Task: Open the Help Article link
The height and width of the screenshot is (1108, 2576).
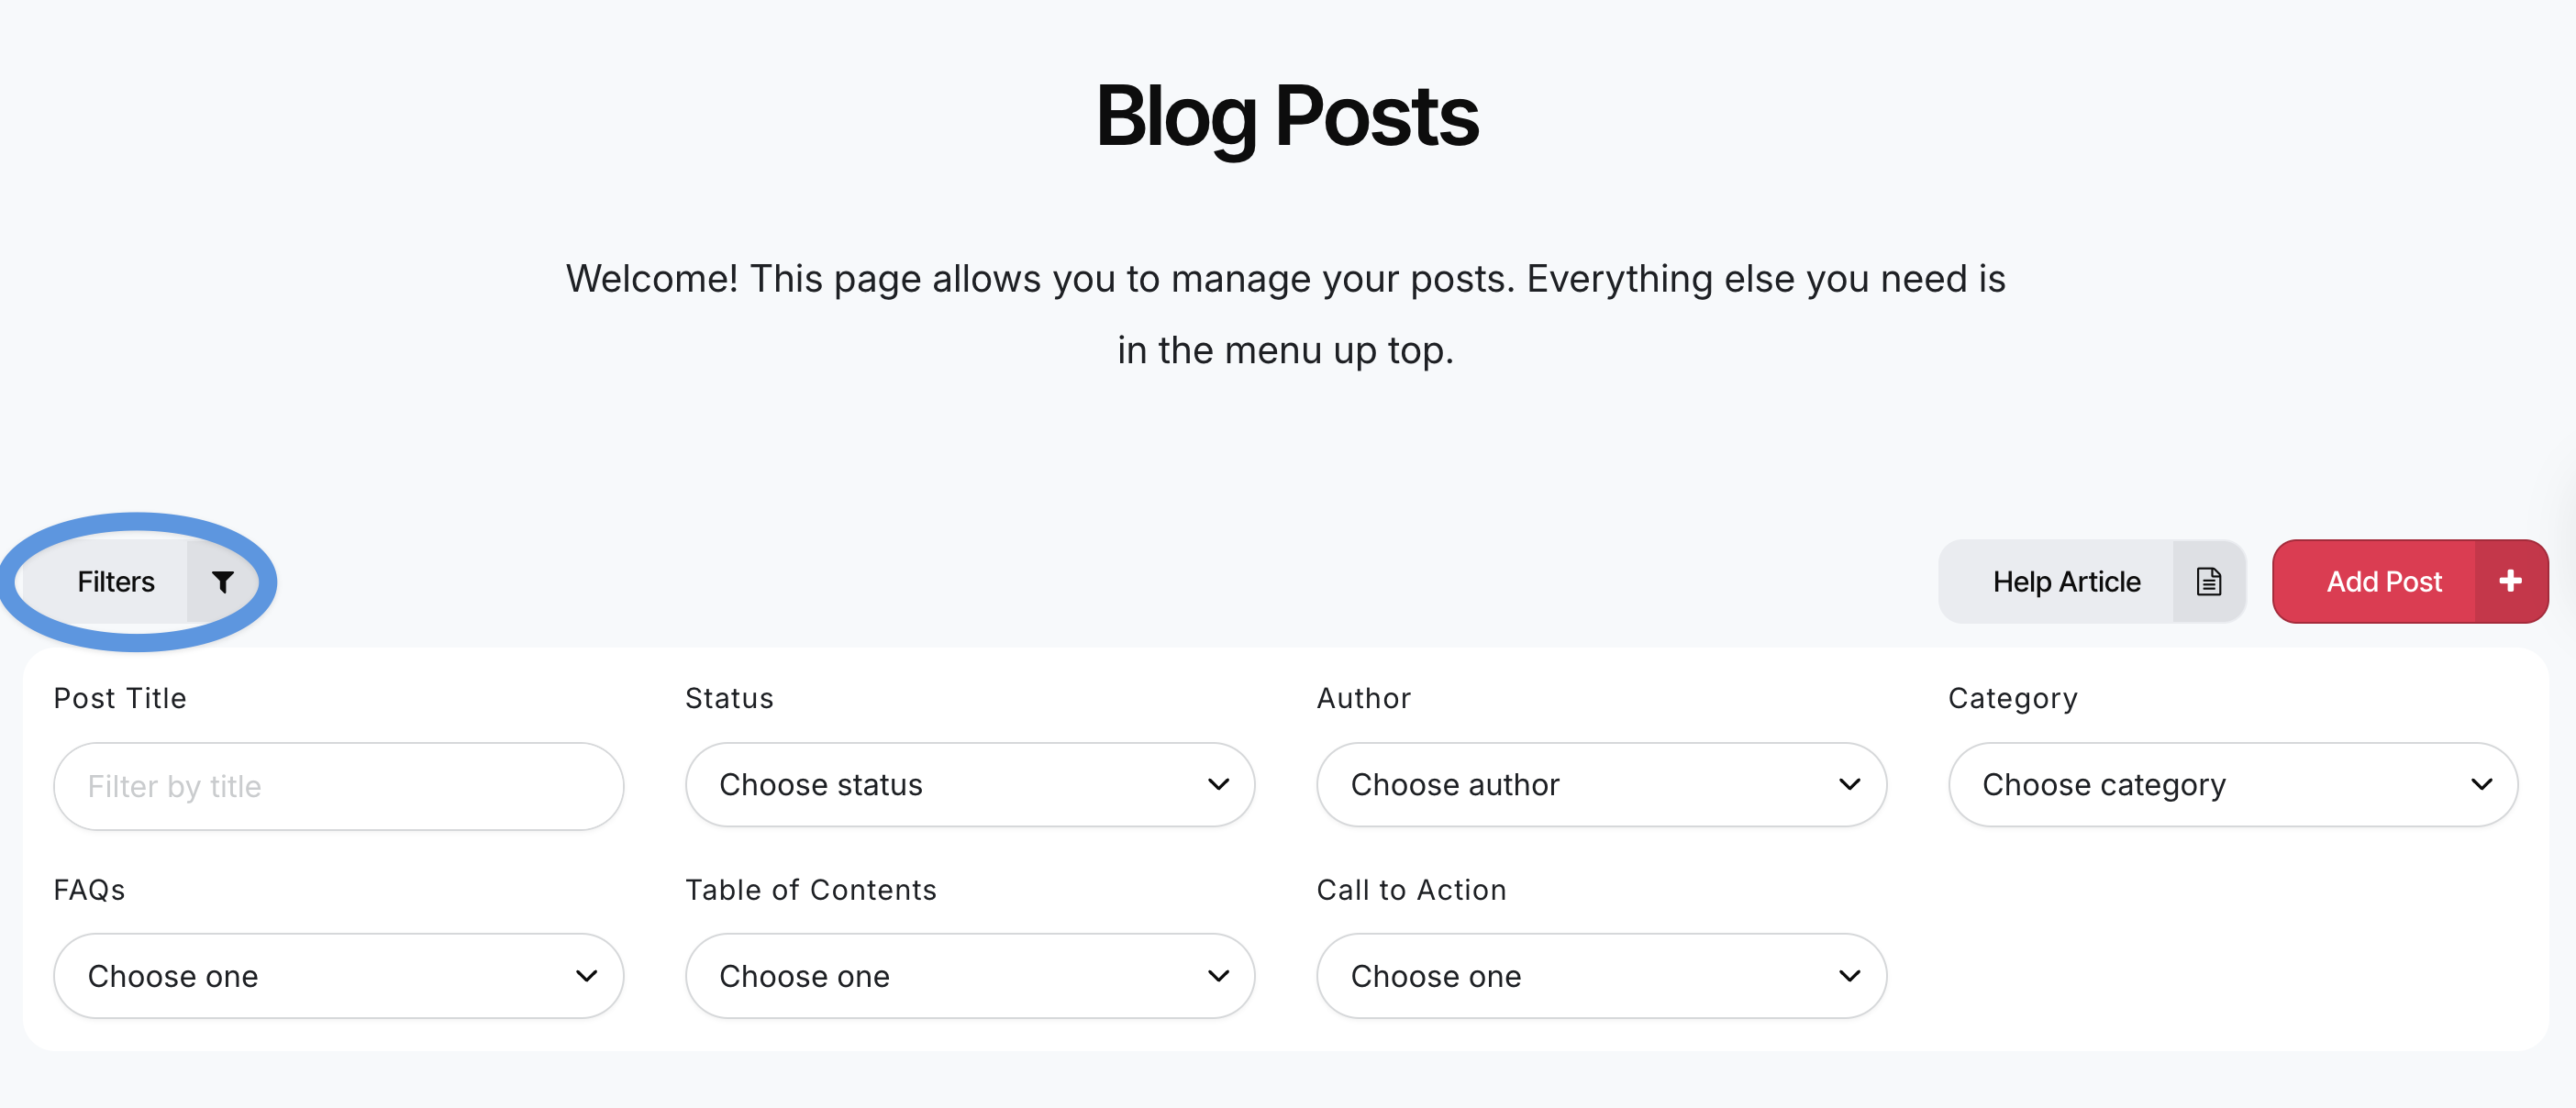Action: pyautogui.click(x=2065, y=582)
